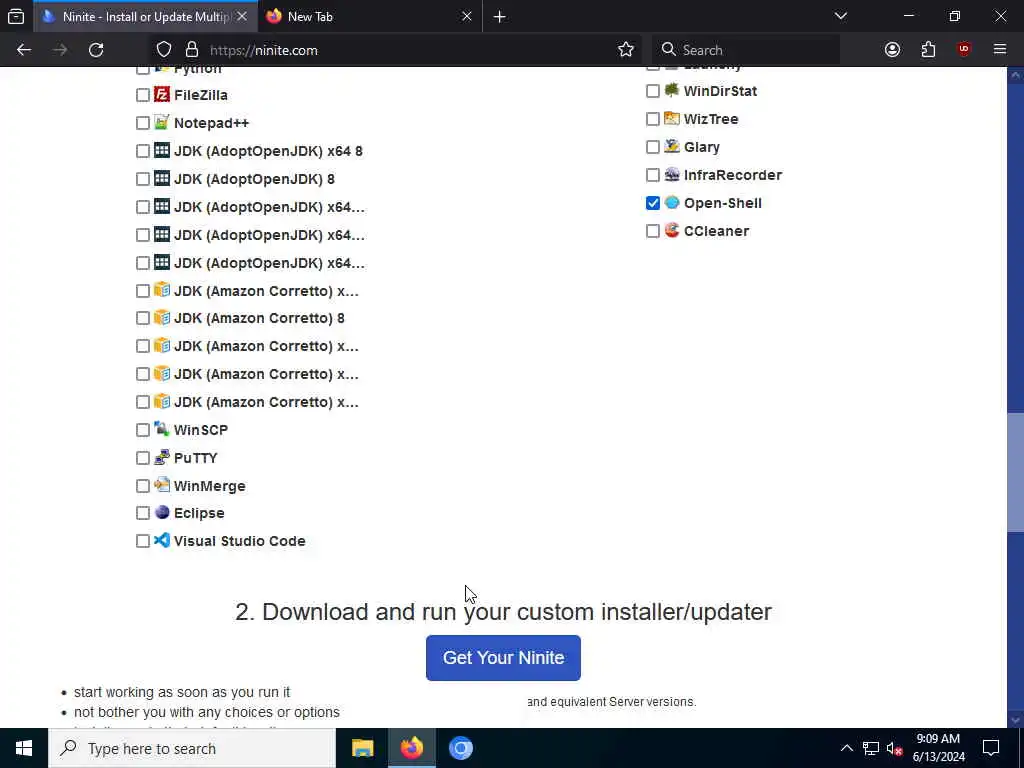Image resolution: width=1024 pixels, height=768 pixels.
Task: Click the Amazon Corretto 8 box icon
Action: (x=162, y=317)
